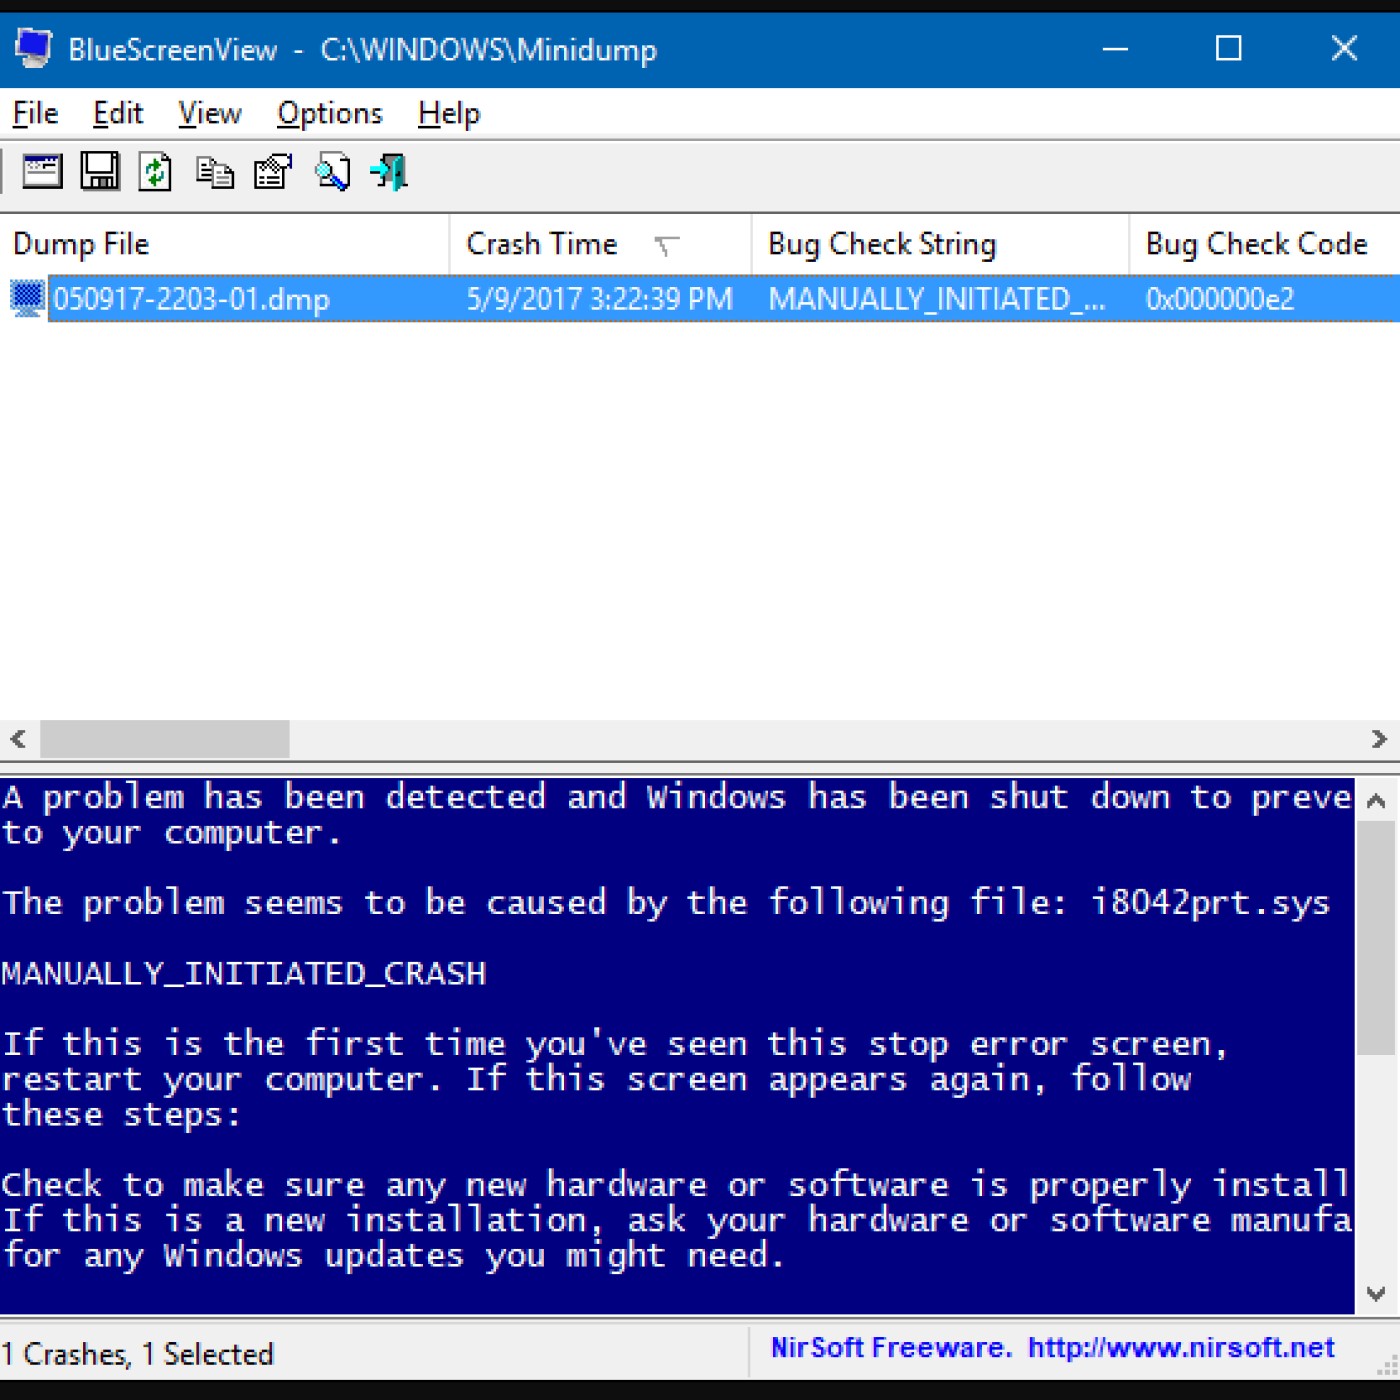Screen dimensions: 1400x1400
Task: Click the Save Selected Items floppy icon
Action: [99, 172]
